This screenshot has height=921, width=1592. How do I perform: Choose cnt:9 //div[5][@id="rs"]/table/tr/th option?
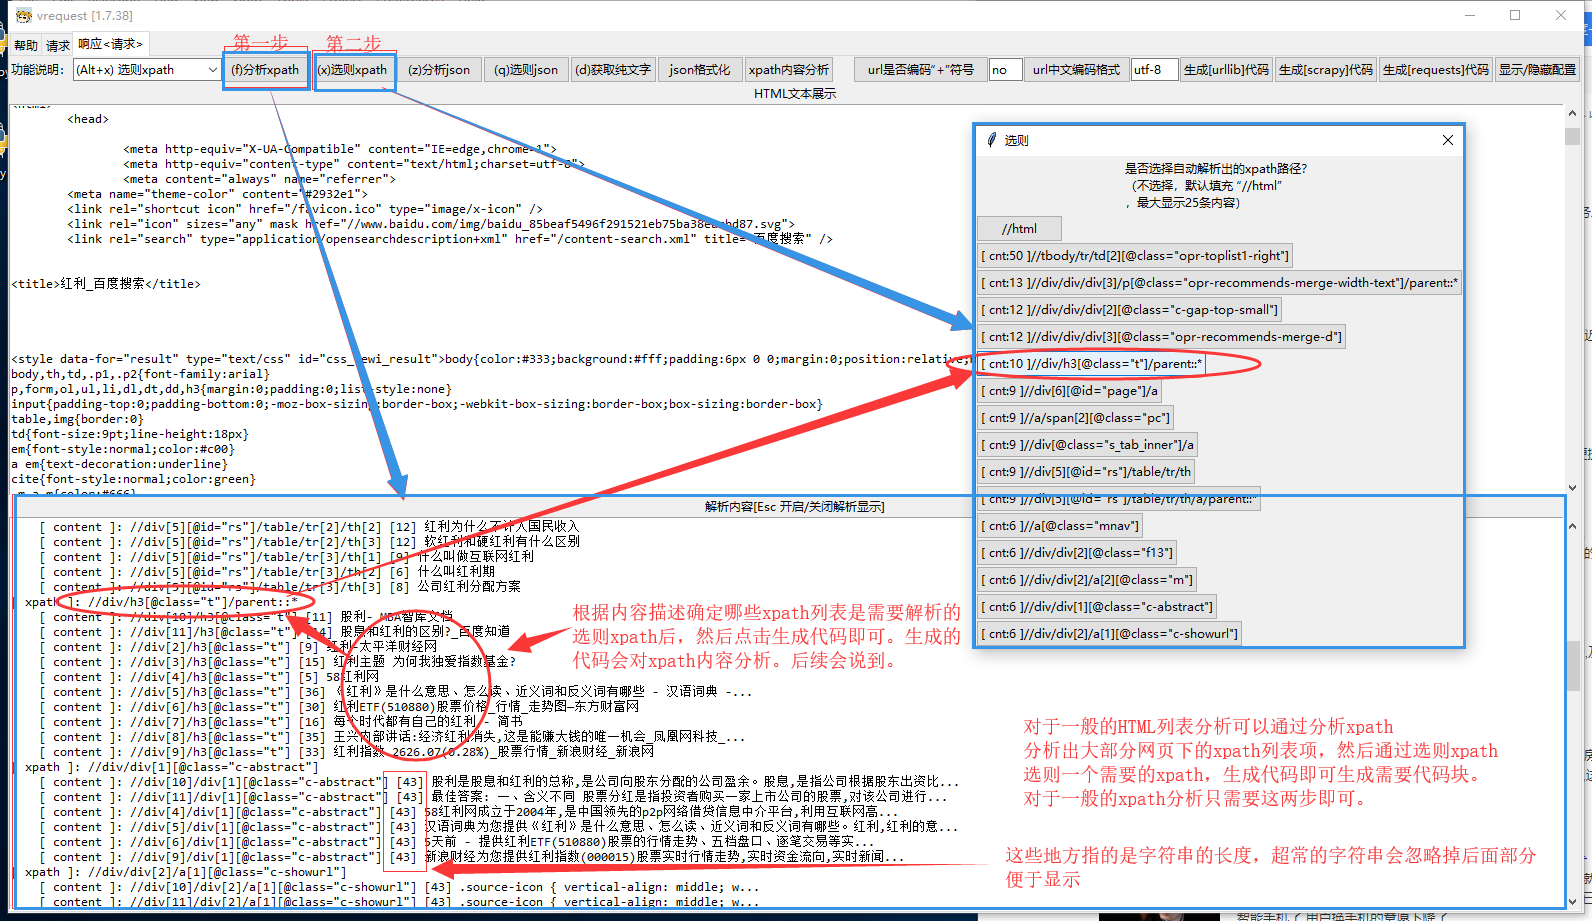[1085, 472]
